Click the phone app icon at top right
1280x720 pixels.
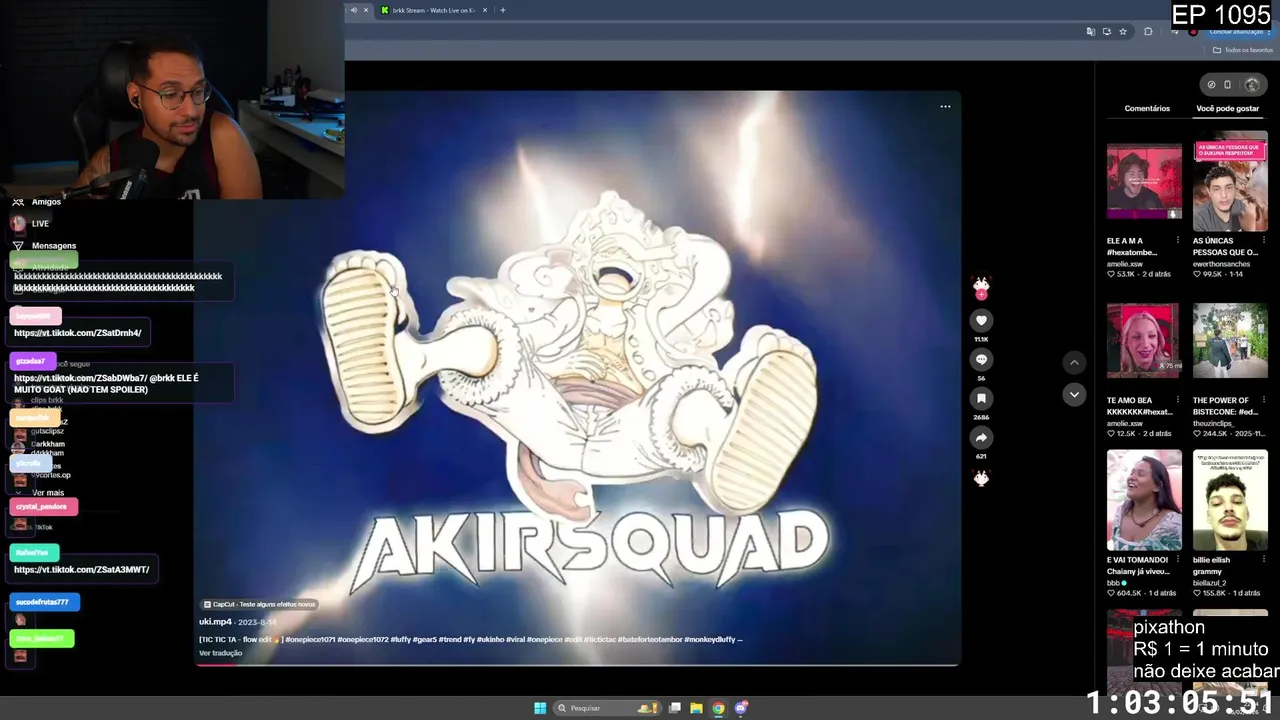(x=1228, y=85)
